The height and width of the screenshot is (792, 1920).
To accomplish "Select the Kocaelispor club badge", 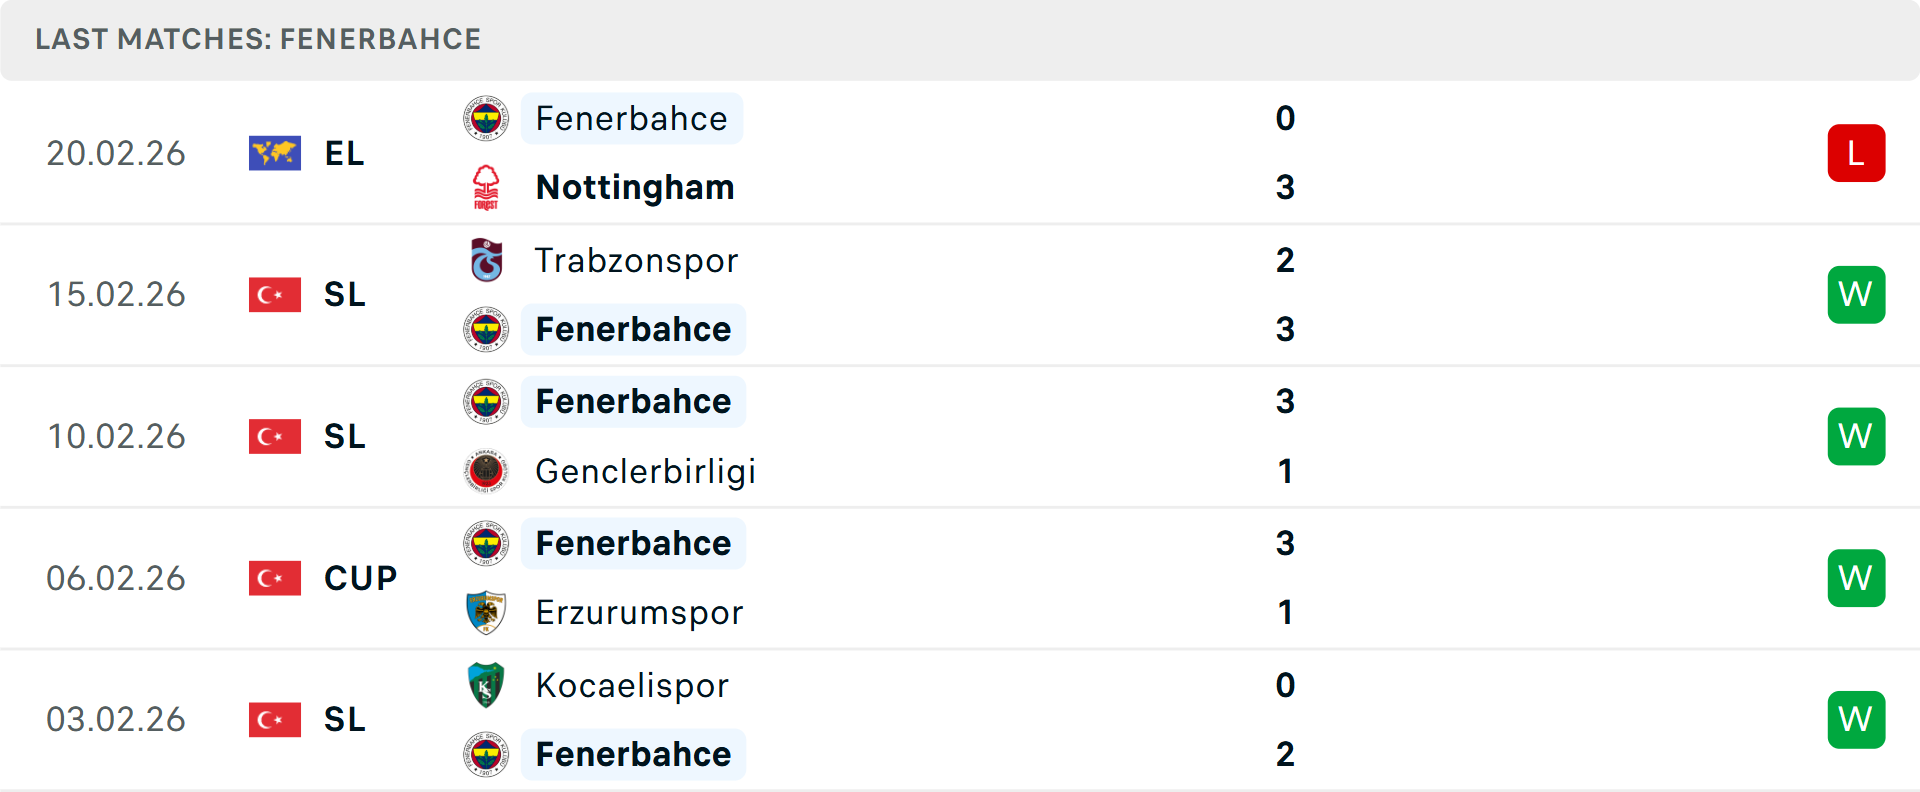I will [486, 686].
